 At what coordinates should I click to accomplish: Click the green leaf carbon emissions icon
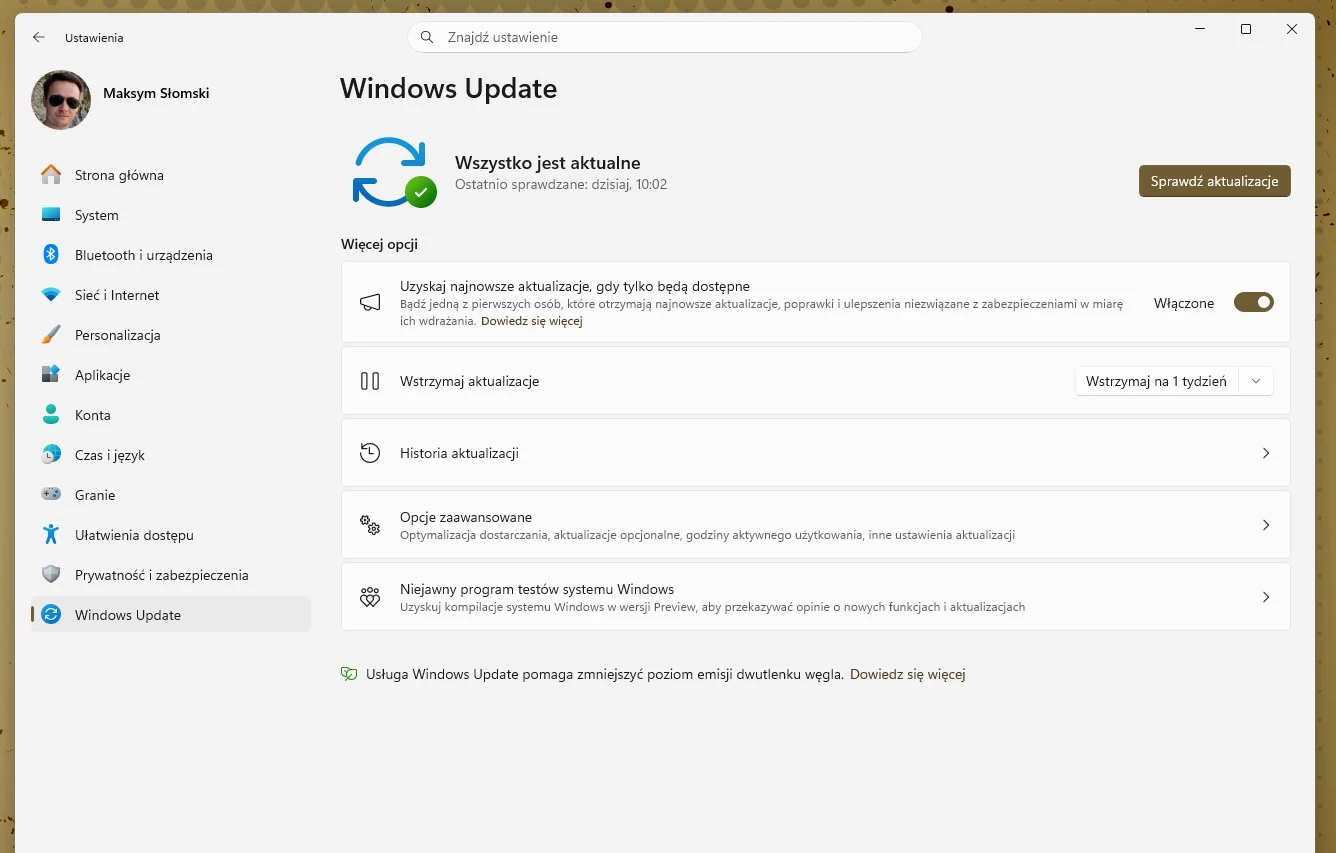(349, 674)
